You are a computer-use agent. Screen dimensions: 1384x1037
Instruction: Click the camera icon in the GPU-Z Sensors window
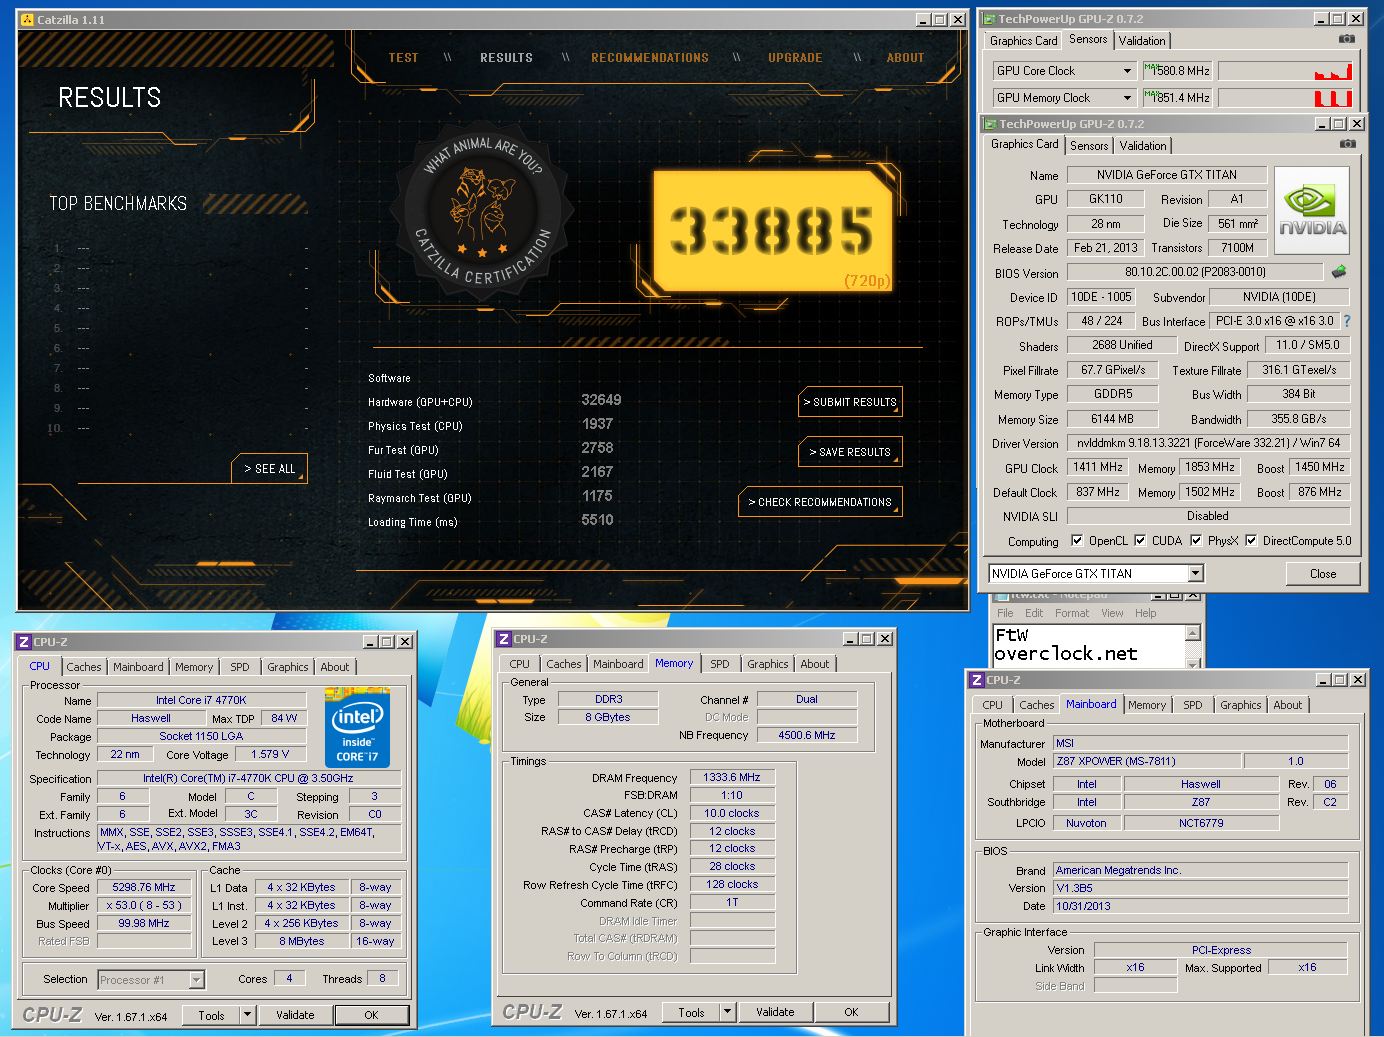click(1347, 39)
